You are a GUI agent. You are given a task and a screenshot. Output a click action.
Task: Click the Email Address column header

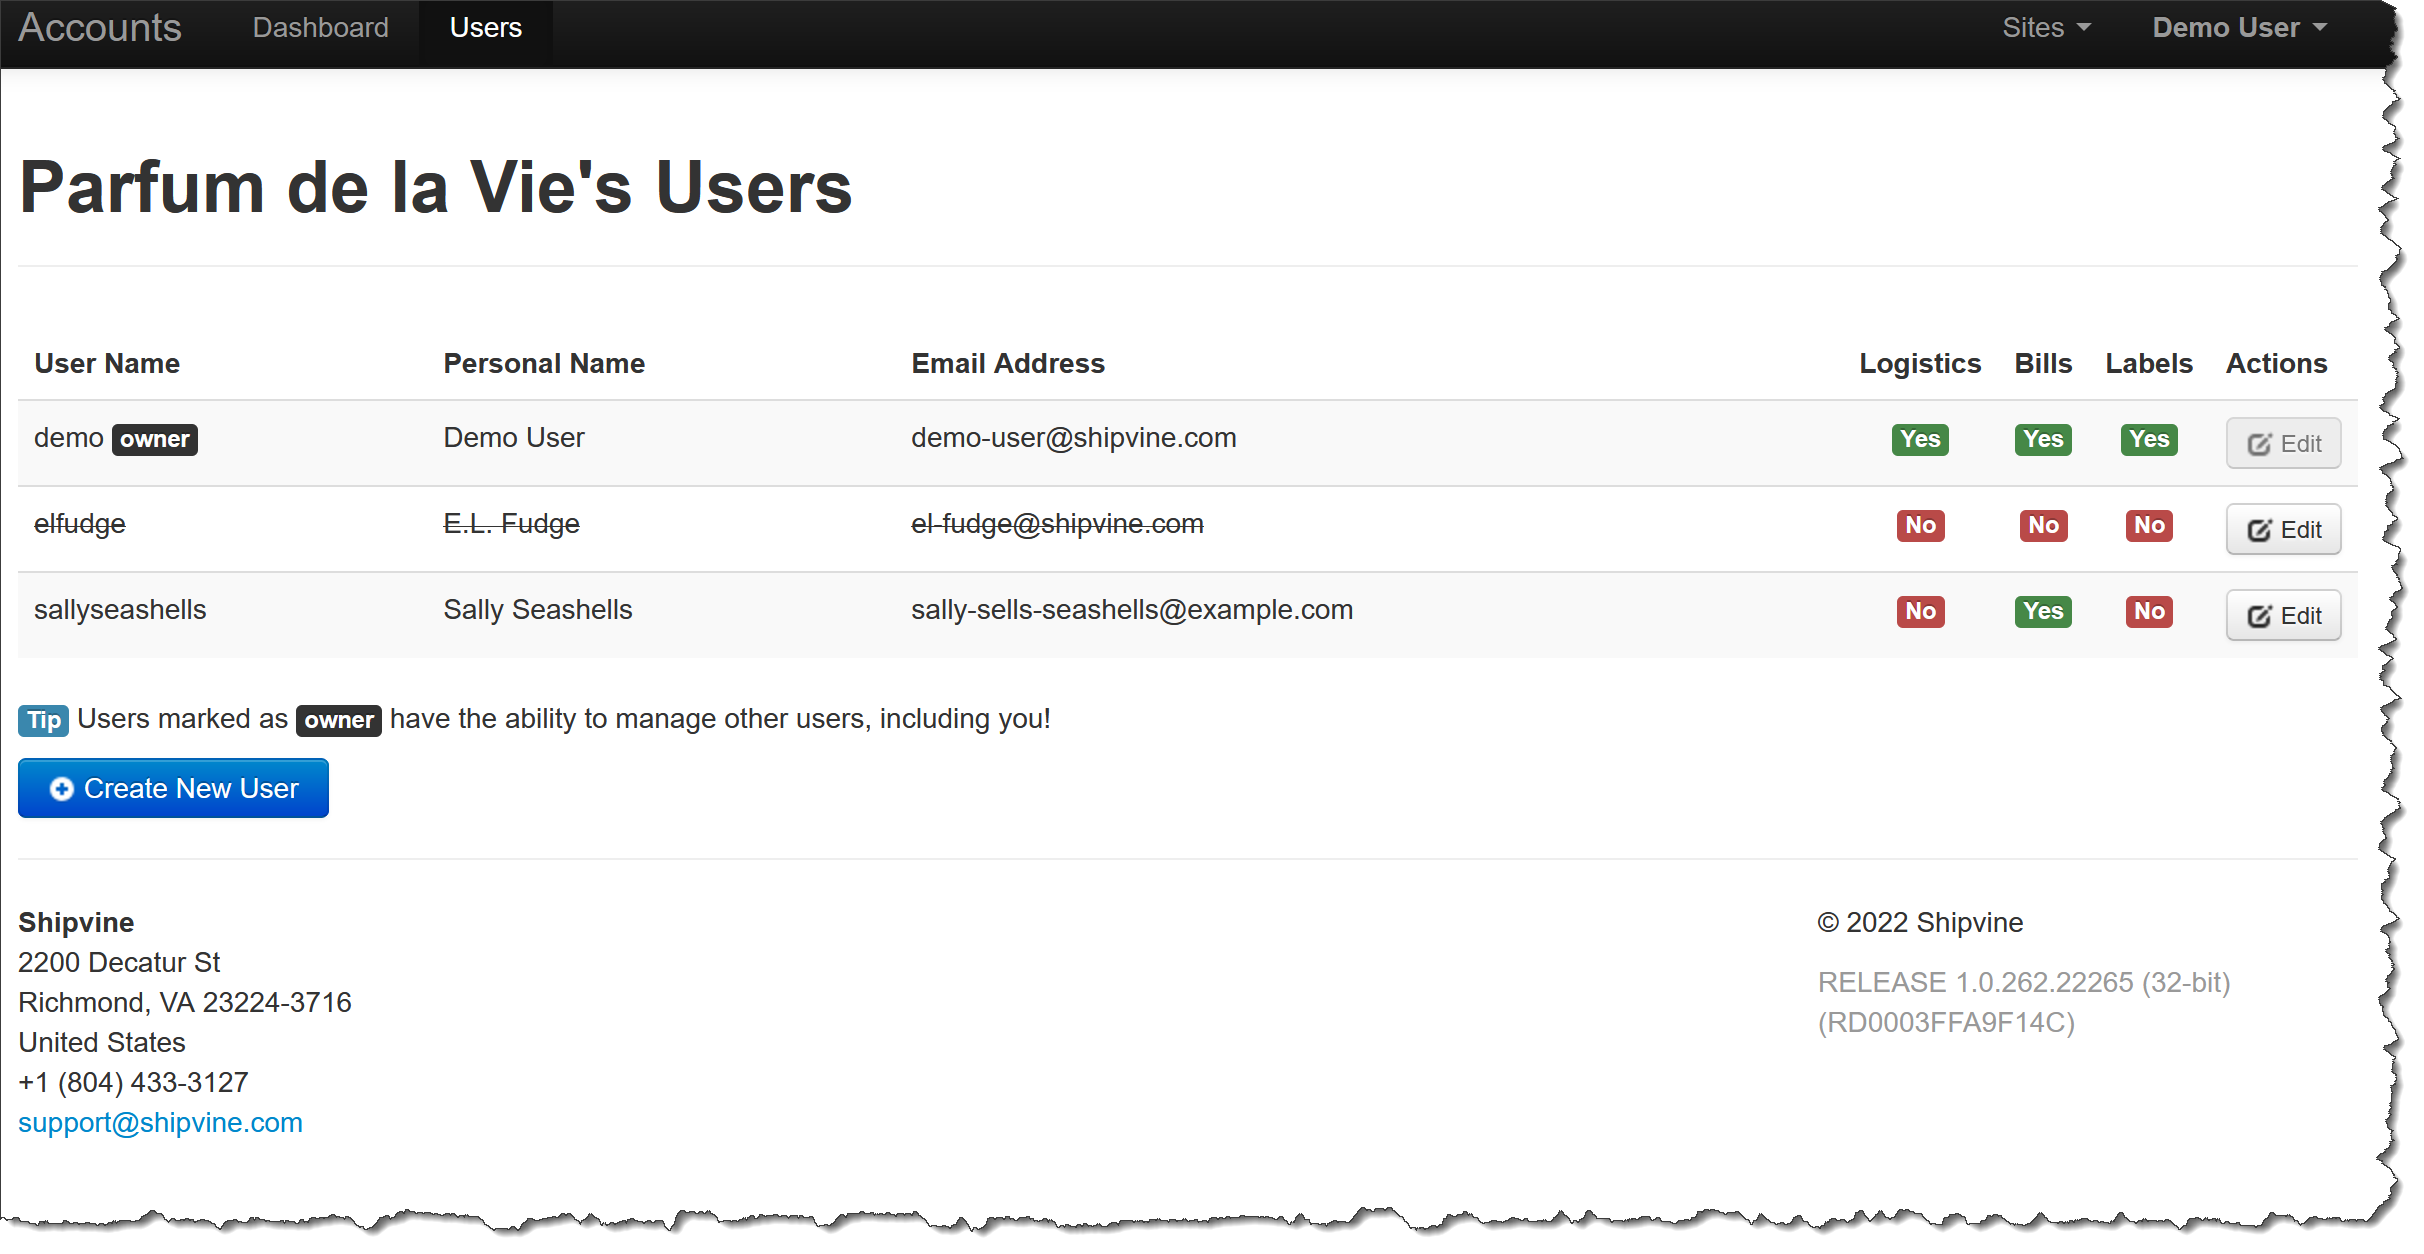tap(1007, 363)
